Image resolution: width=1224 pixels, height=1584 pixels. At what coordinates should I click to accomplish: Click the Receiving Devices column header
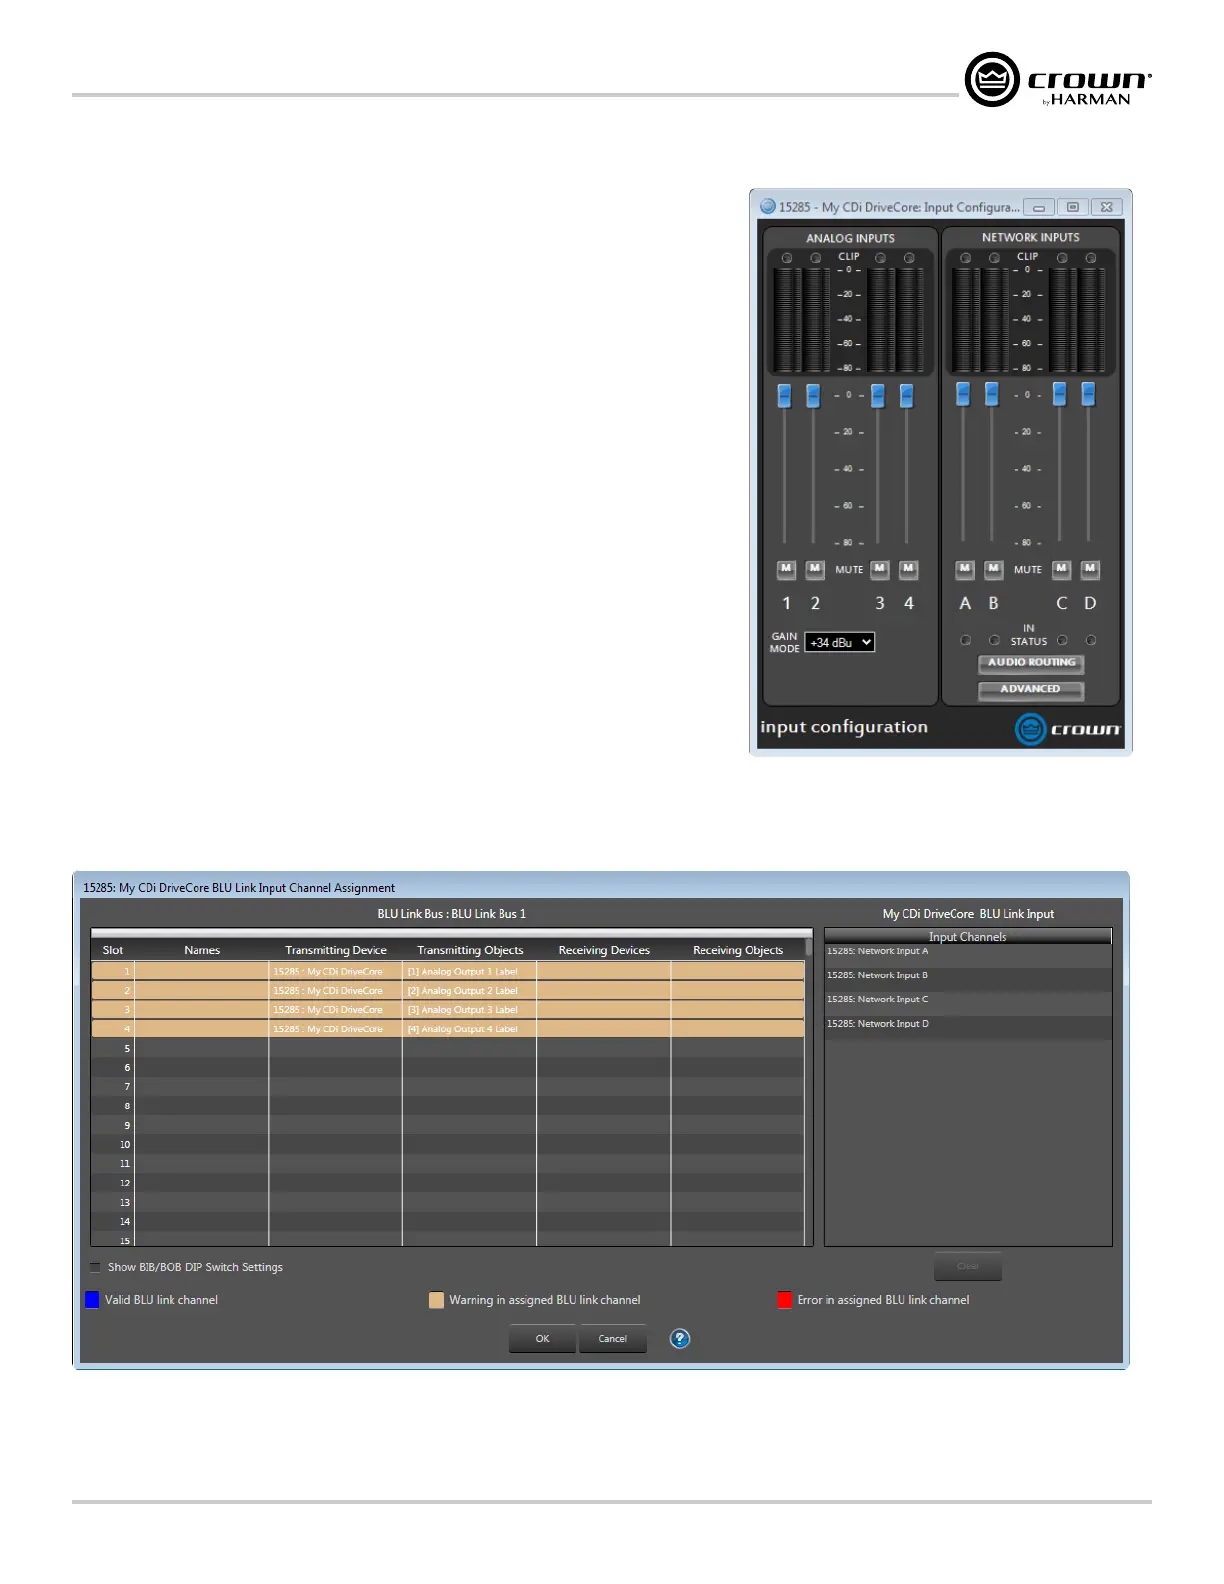click(x=604, y=950)
